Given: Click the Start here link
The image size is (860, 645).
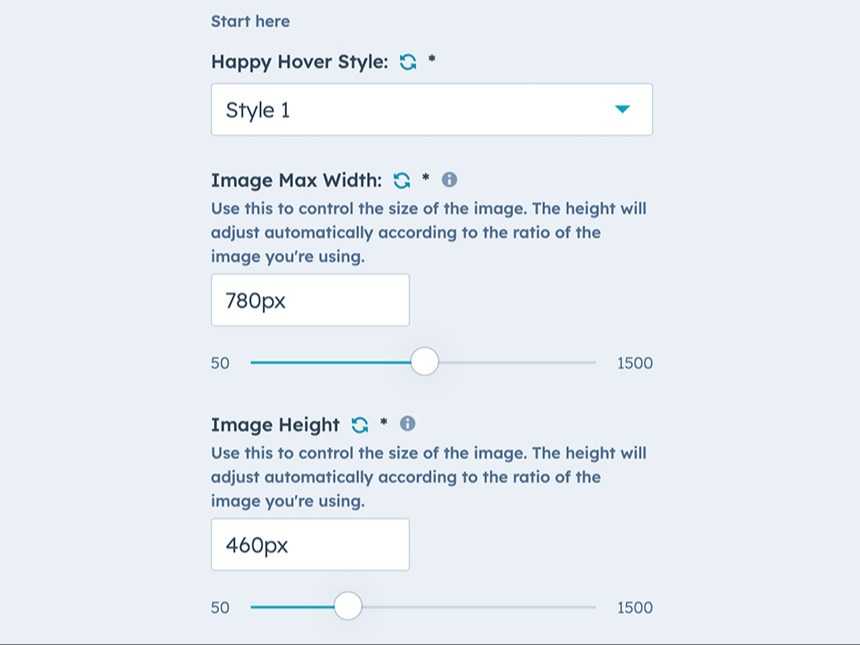Looking at the screenshot, I should click(250, 21).
